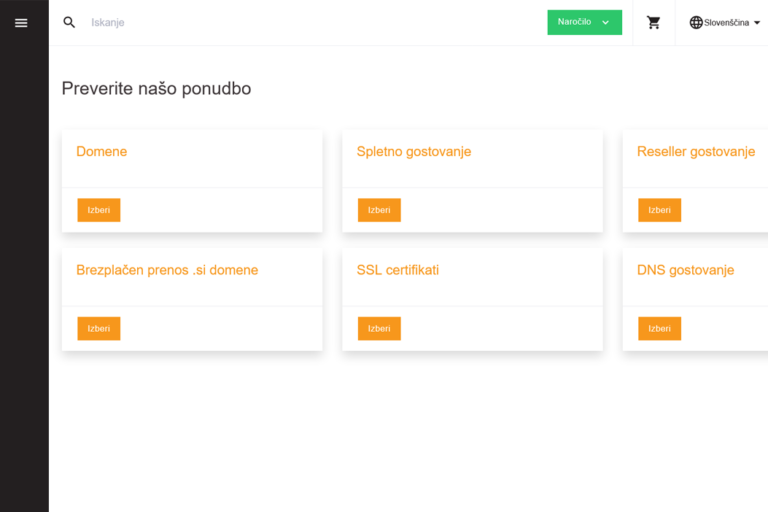768x512 pixels.
Task: Open the hamburger menu in sidebar
Action: coord(21,23)
